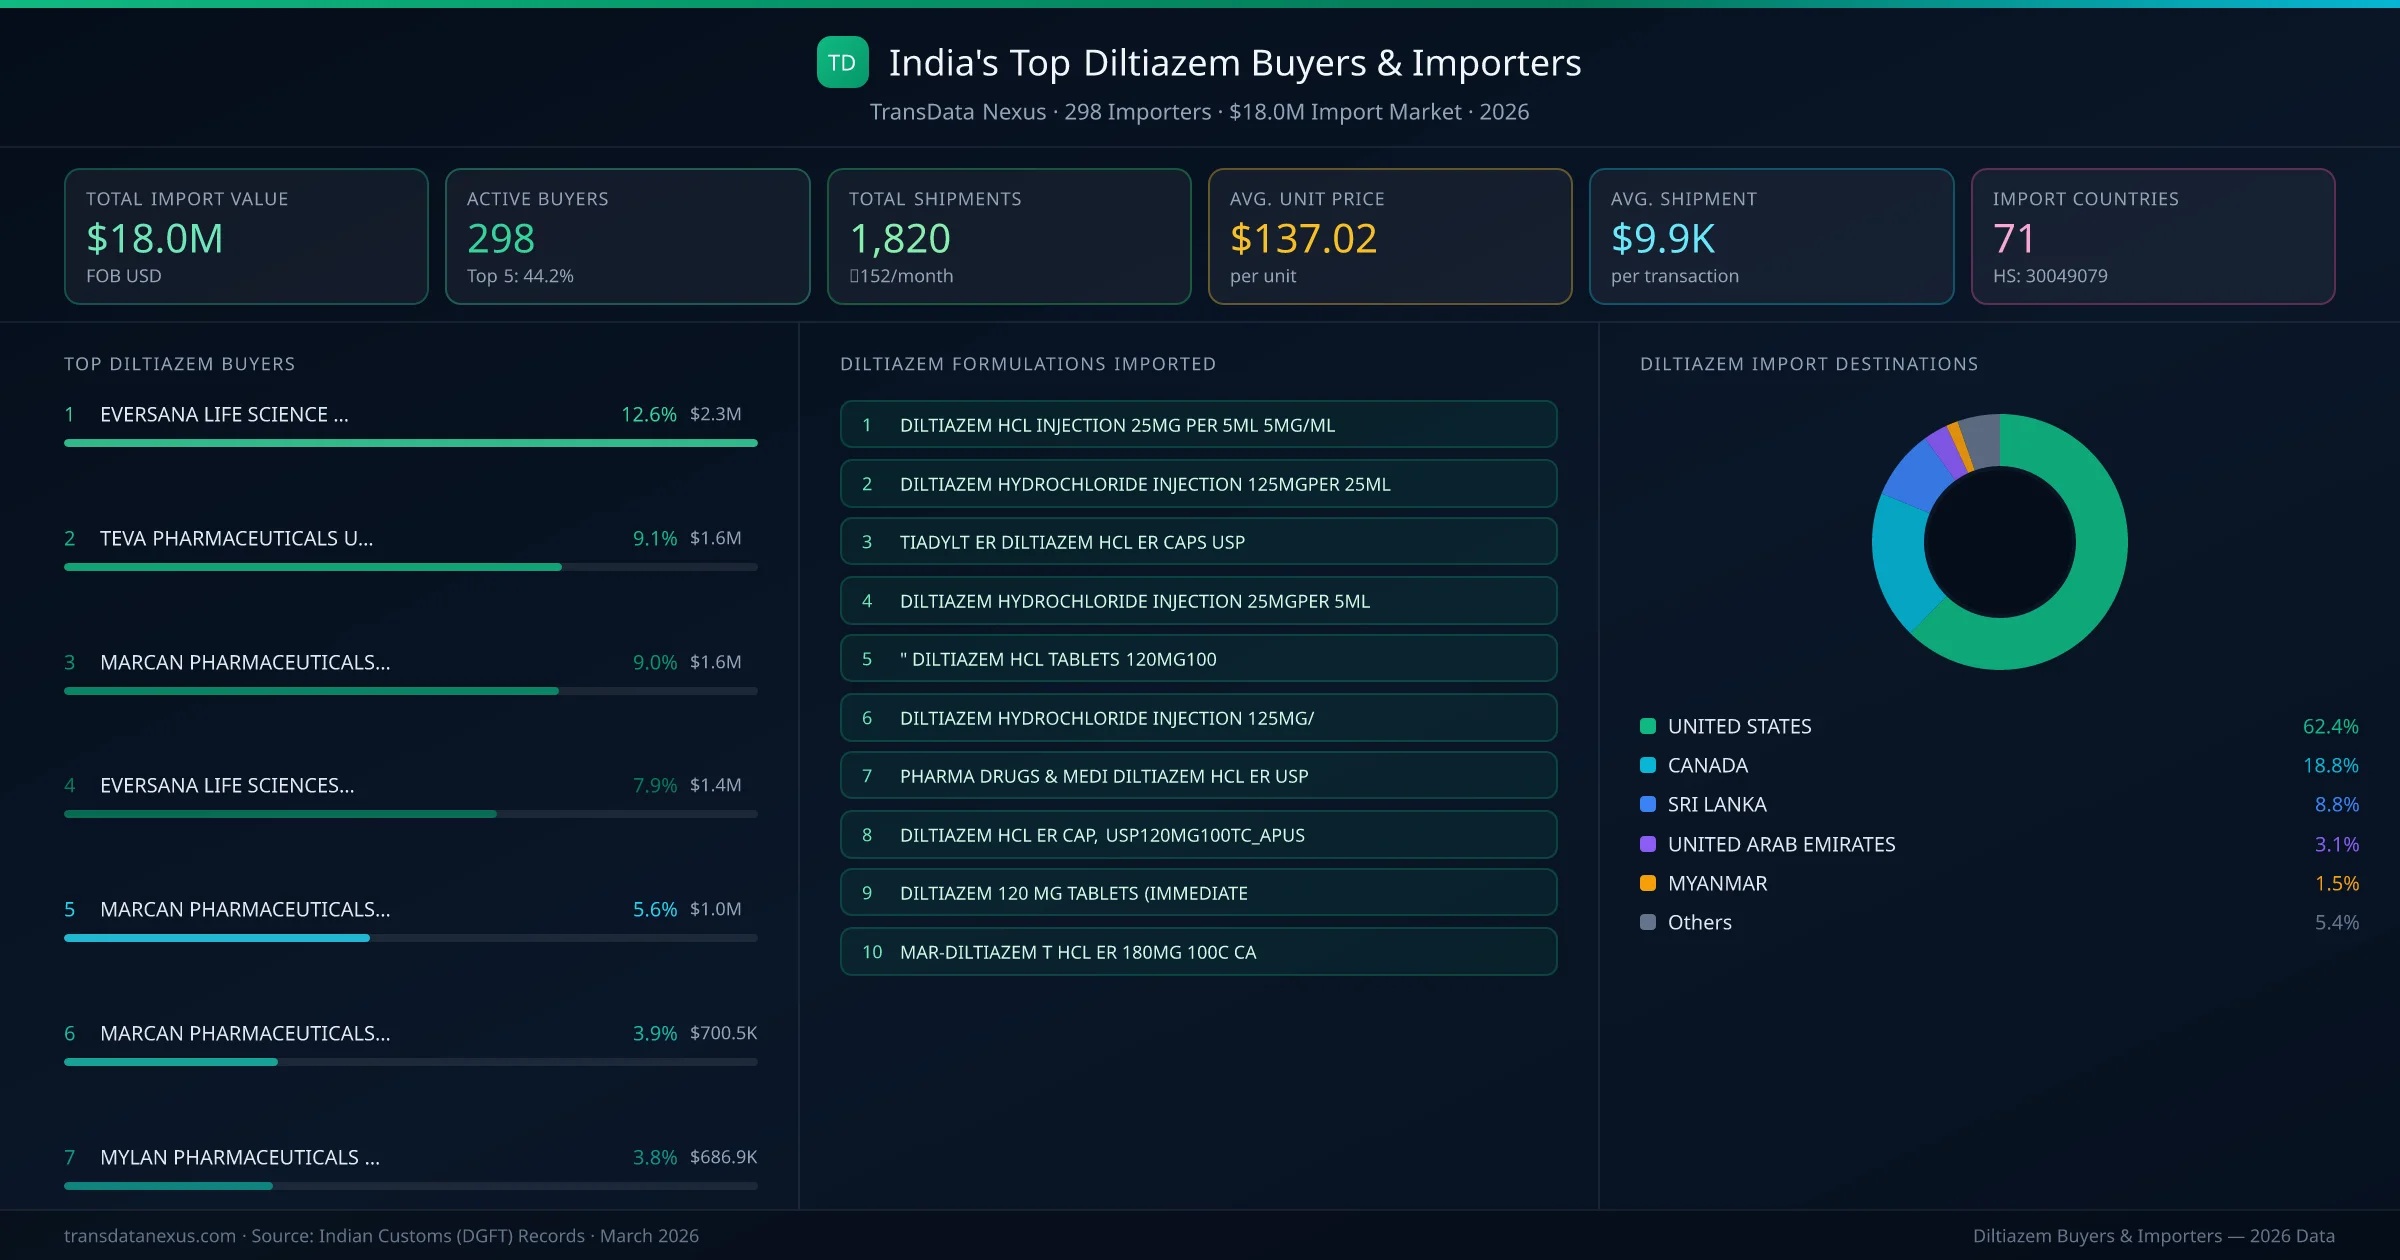The height and width of the screenshot is (1260, 2400).
Task: Expand the MYLAN PHARMACEUTICALS buyer row
Action: pos(240,1157)
